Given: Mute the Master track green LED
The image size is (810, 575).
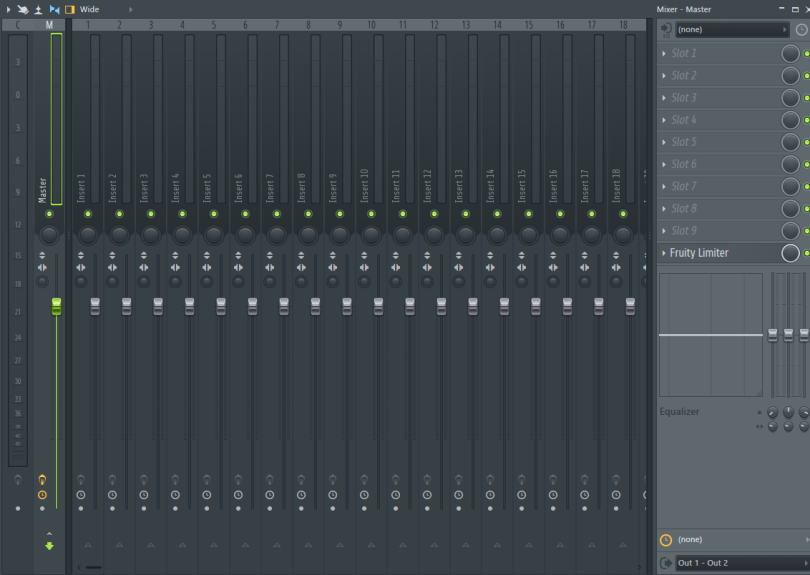Looking at the screenshot, I should (x=49, y=214).
